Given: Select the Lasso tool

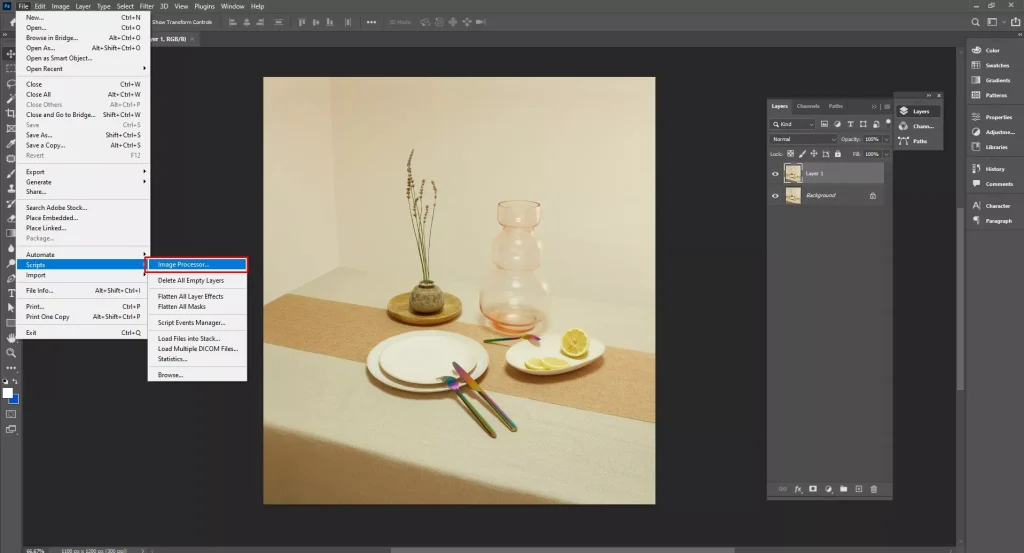Looking at the screenshot, I should click(x=10, y=84).
